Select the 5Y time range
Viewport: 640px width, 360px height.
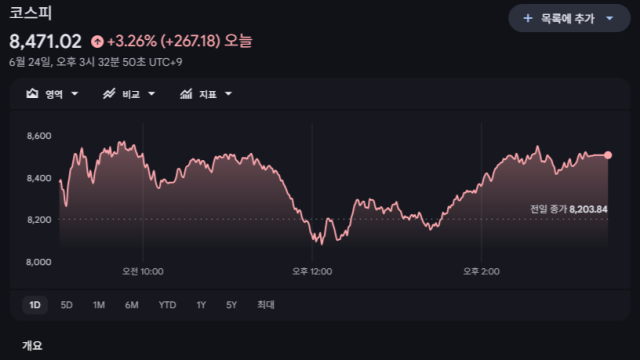(x=231, y=305)
